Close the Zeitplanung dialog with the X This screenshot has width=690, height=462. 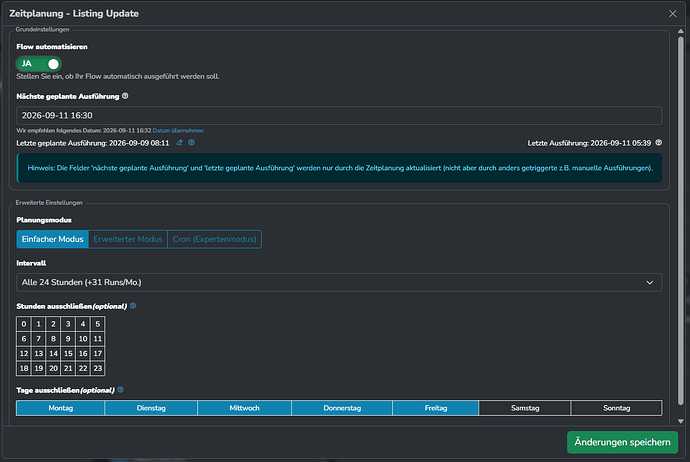672,14
